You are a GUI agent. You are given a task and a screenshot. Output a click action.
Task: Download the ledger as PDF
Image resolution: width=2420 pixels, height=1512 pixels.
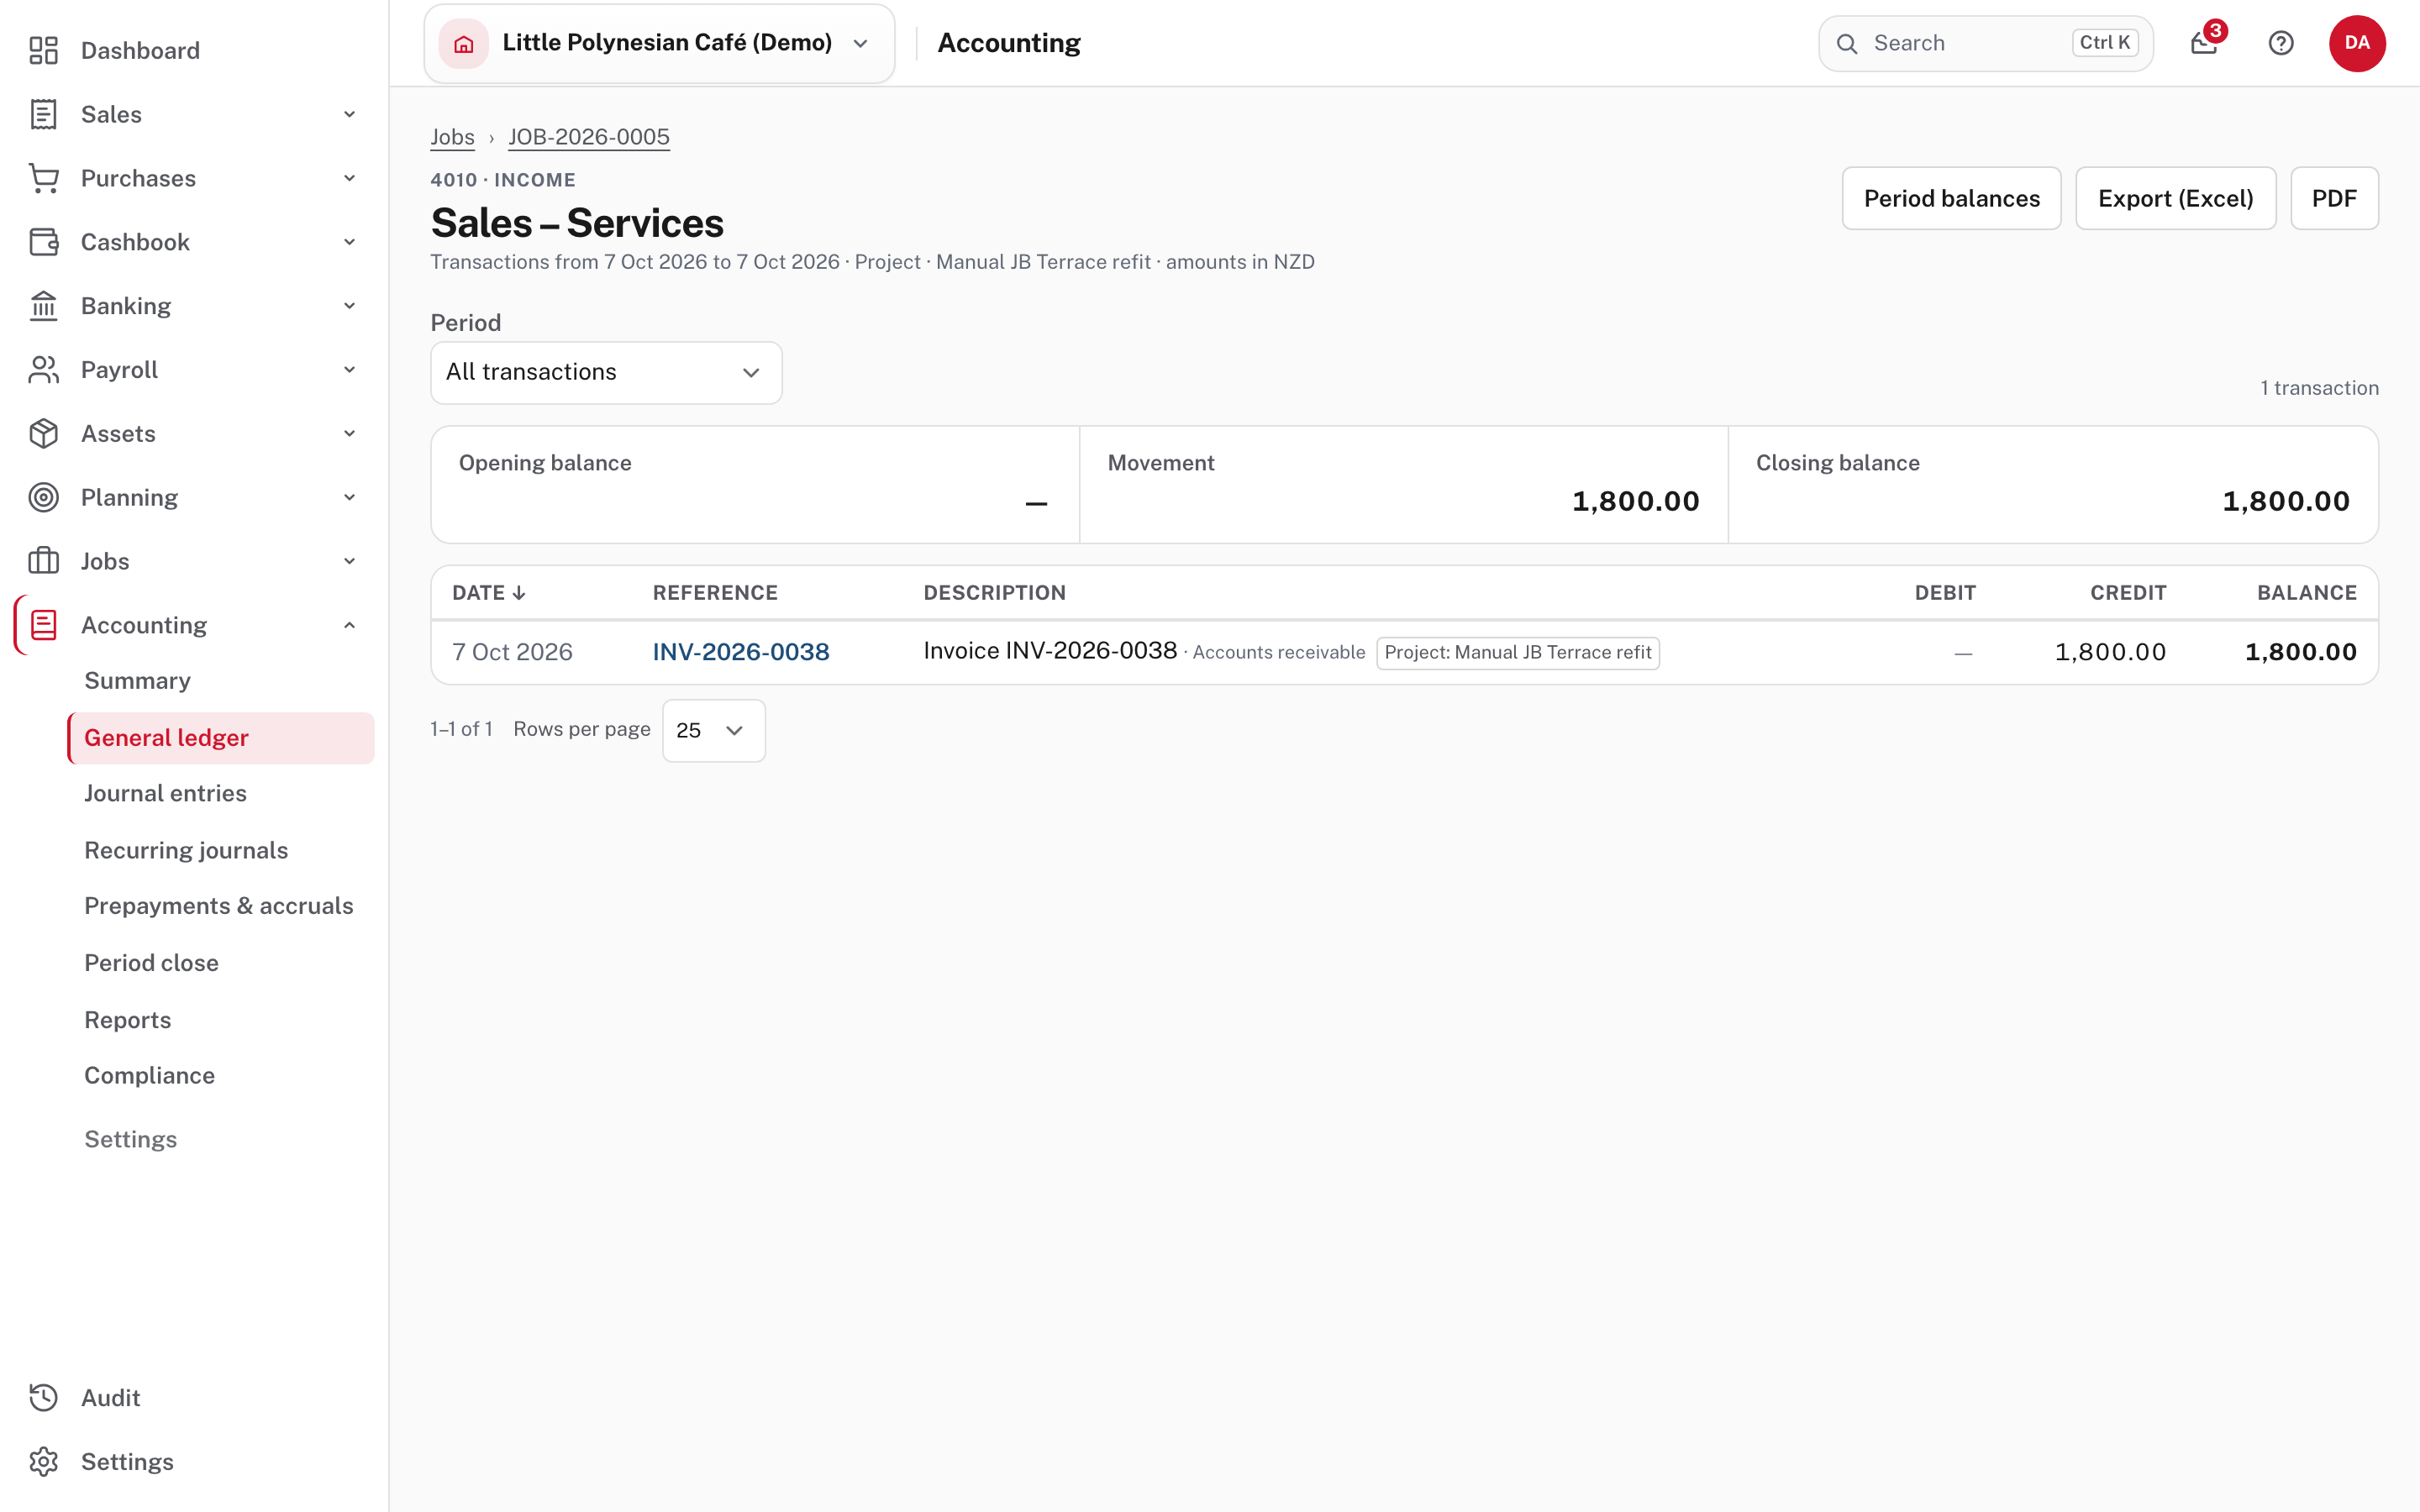[2334, 198]
